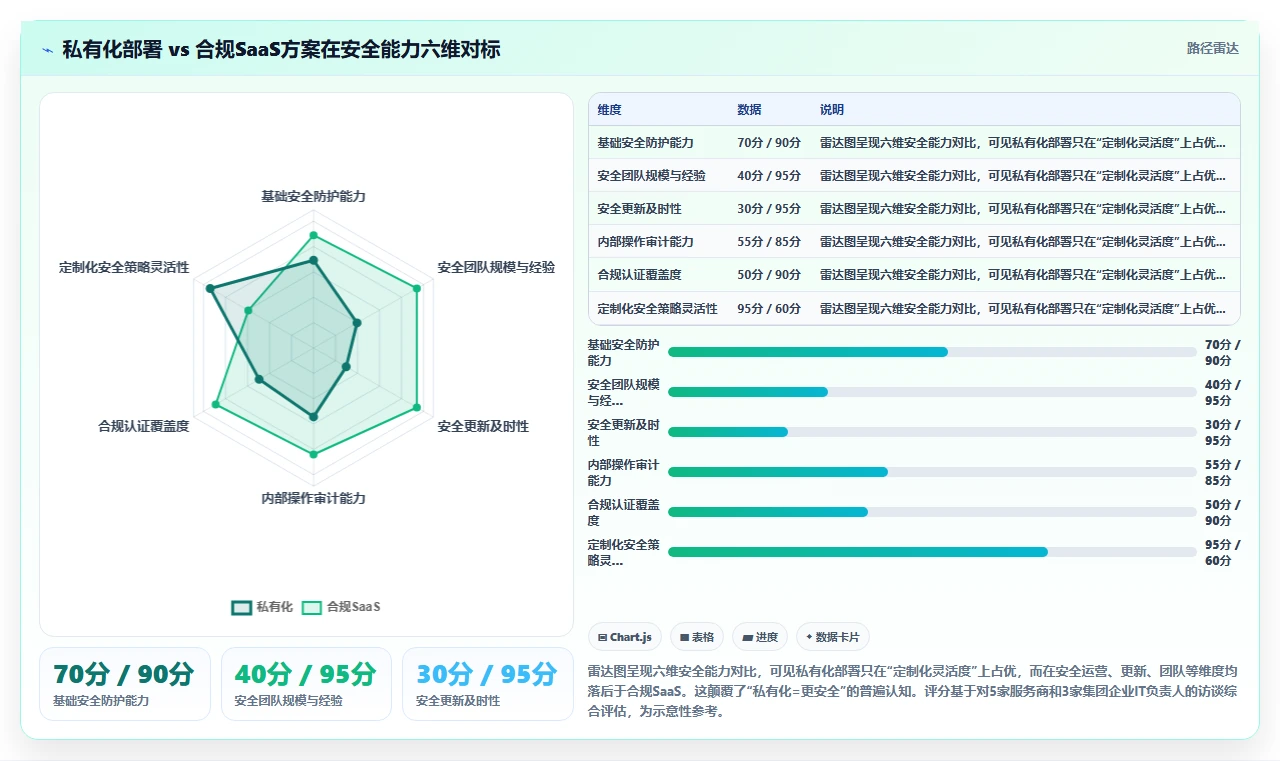Click the 维度 column header
Image resolution: width=1280 pixels, height=761 pixels.
coord(610,109)
